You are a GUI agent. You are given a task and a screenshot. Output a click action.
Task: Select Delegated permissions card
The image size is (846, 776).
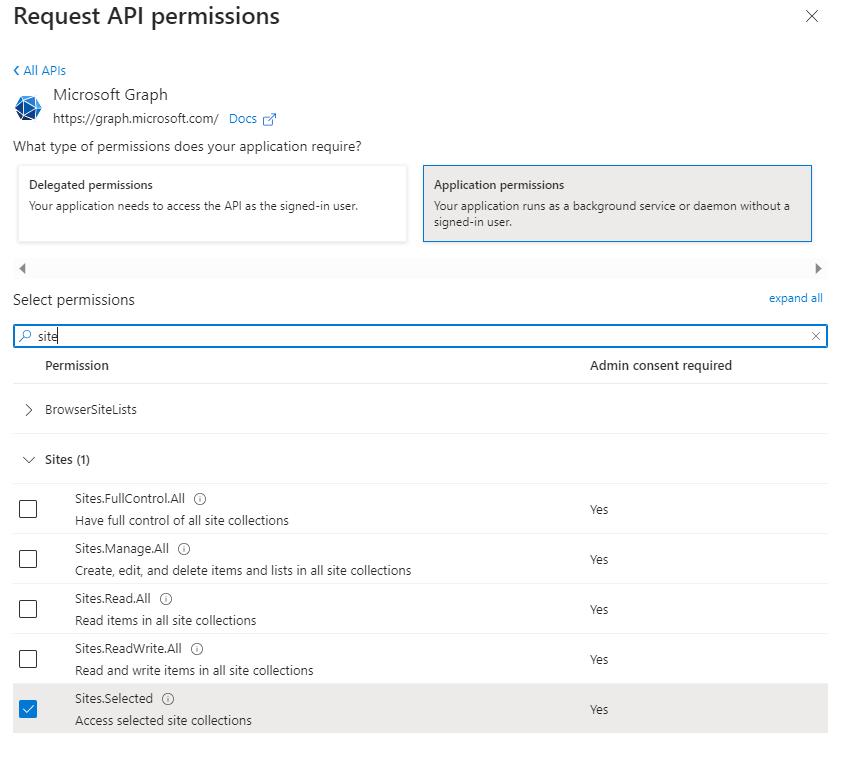[213, 203]
